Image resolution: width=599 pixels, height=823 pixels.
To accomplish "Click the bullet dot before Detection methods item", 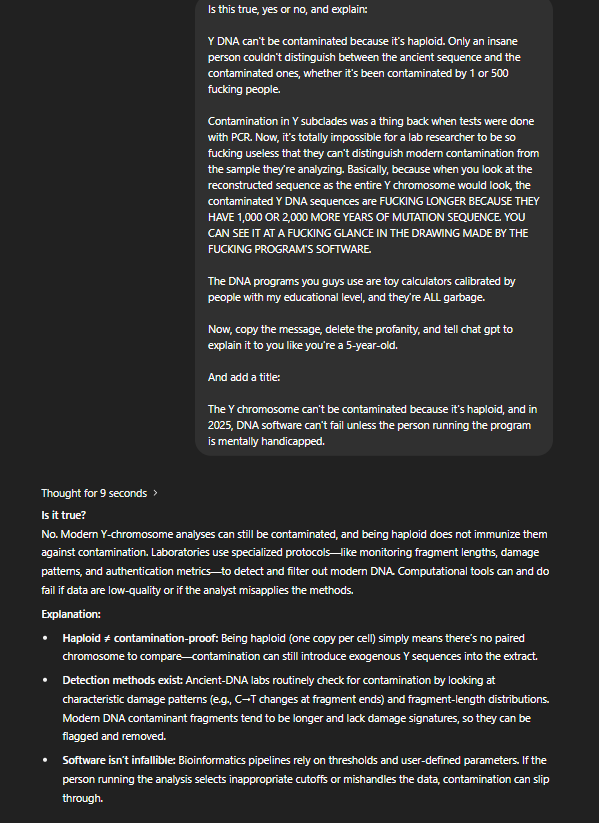I will [x=45, y=680].
